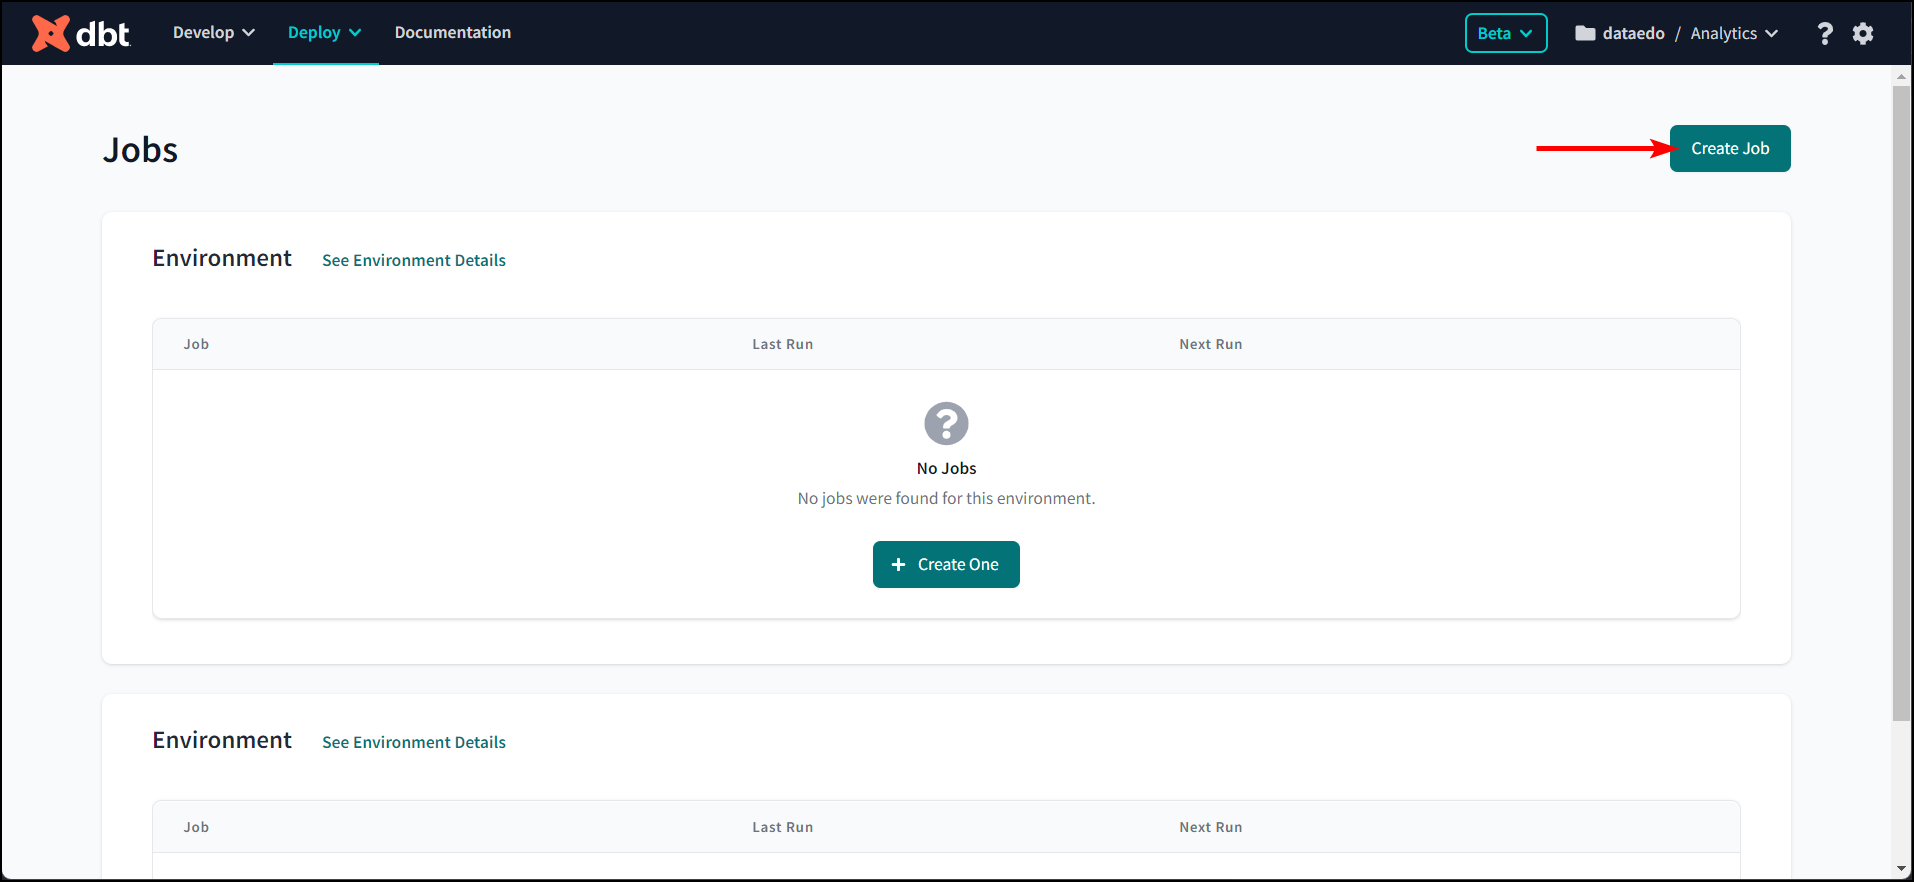This screenshot has height=882, width=1914.
Task: Go to the Documentation tab
Action: [x=452, y=33]
